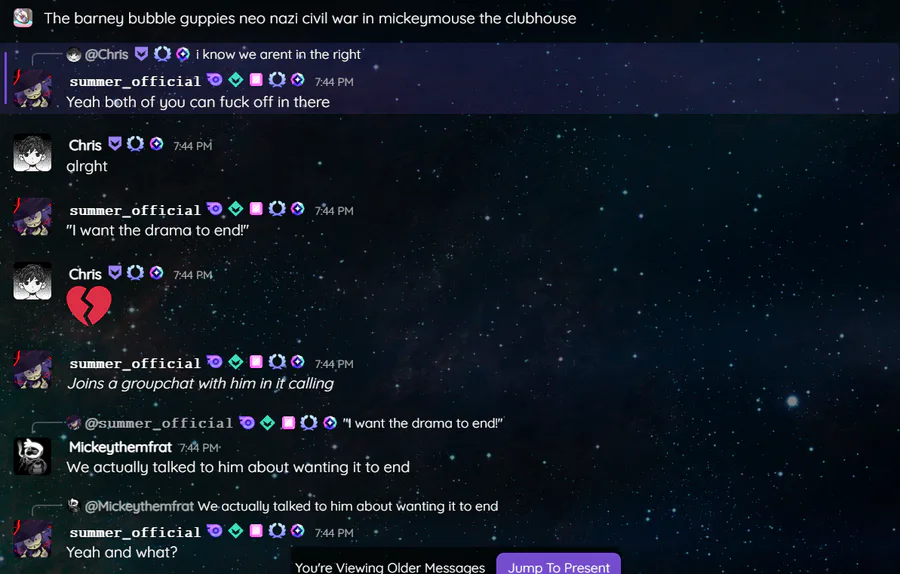
Task: Open Mickeythemfrat's skull profile avatar
Action: (x=32, y=456)
